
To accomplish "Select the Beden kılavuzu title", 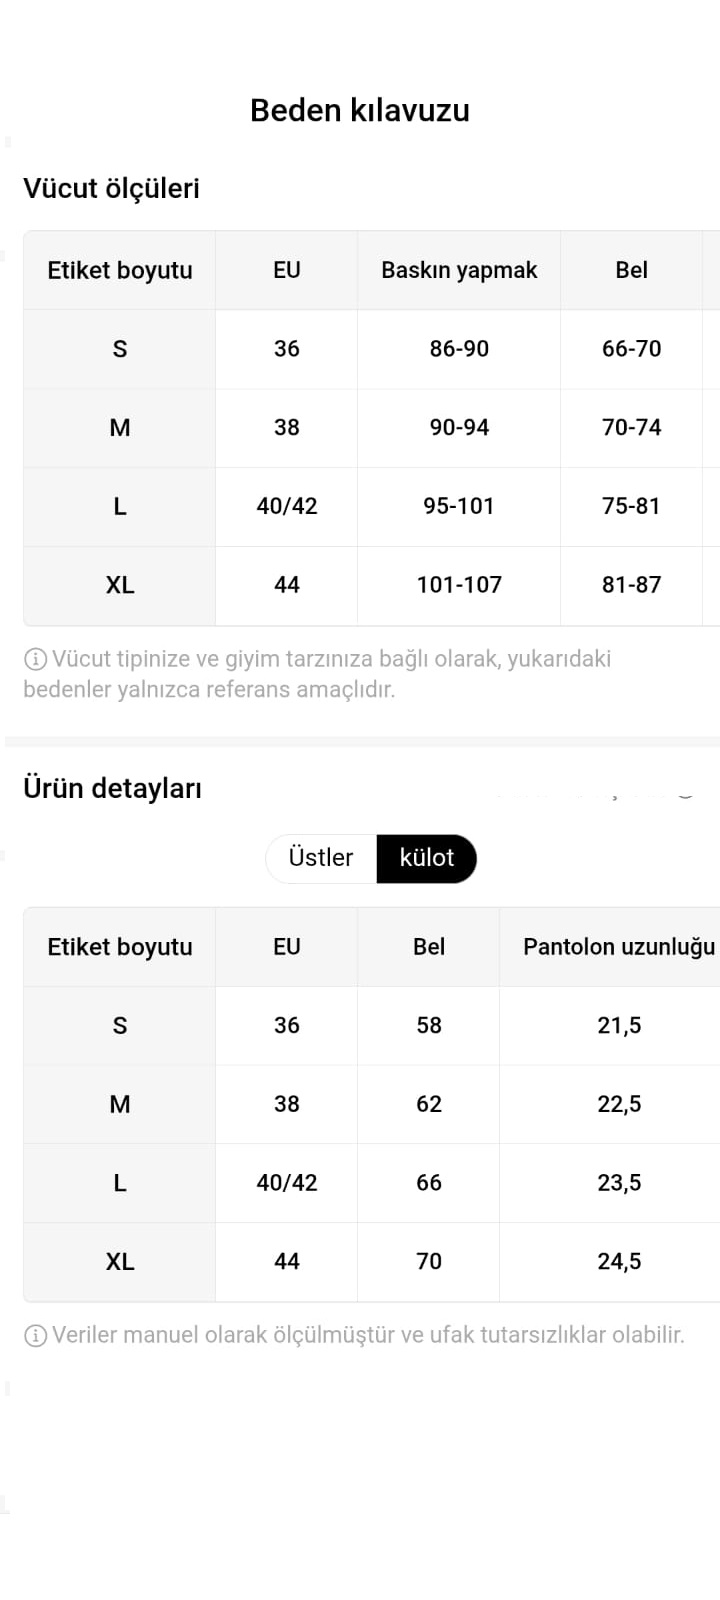I will pos(360,110).
